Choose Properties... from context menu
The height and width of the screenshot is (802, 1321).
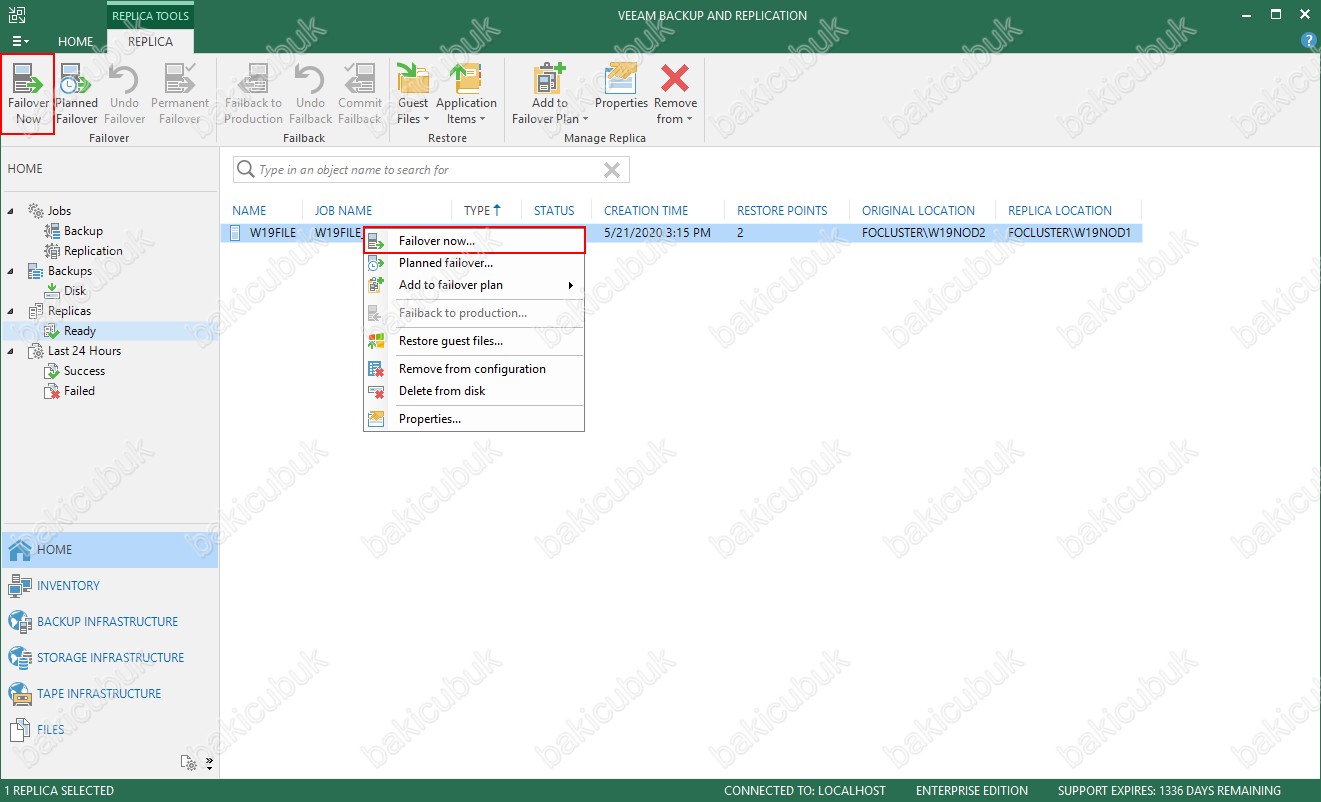(x=474, y=419)
